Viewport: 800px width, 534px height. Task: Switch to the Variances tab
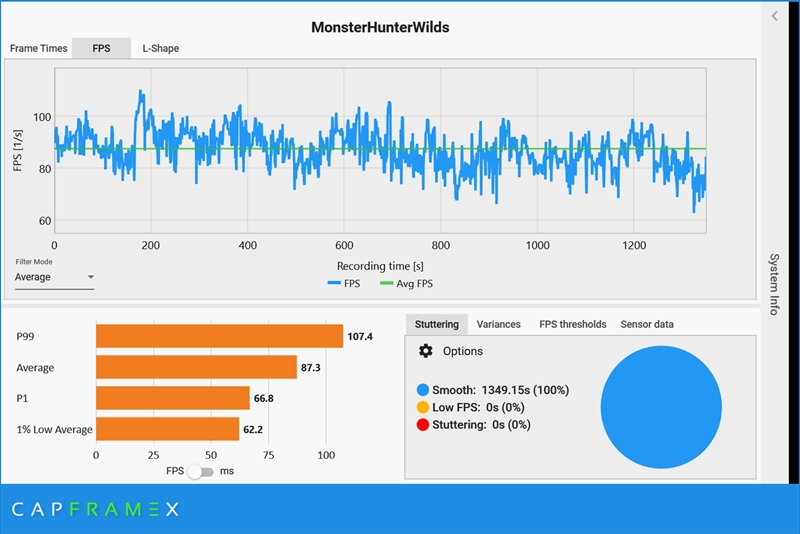tap(498, 324)
